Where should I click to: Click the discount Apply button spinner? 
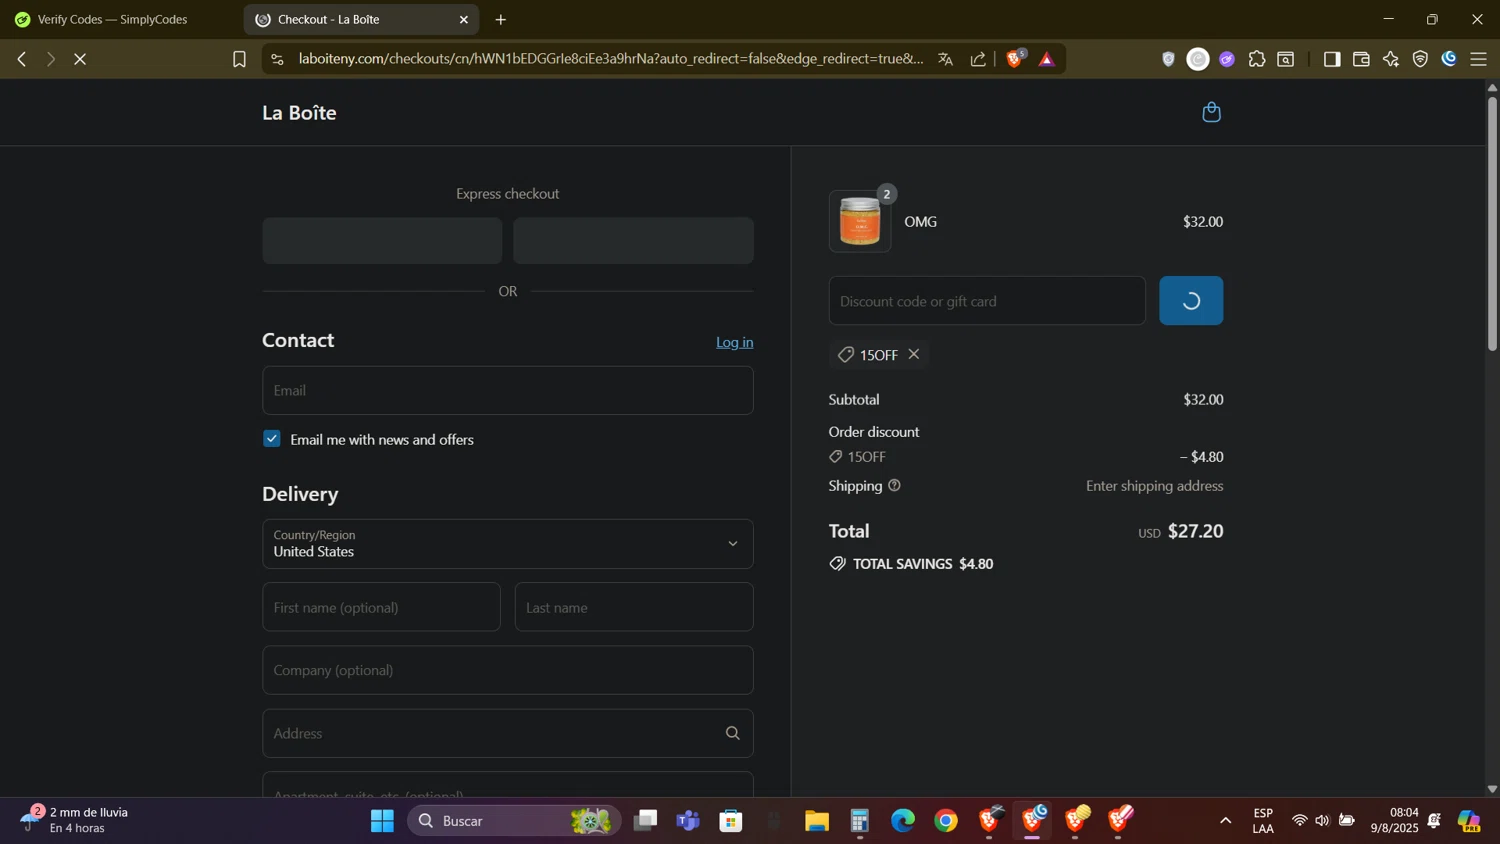pyautogui.click(x=1191, y=301)
